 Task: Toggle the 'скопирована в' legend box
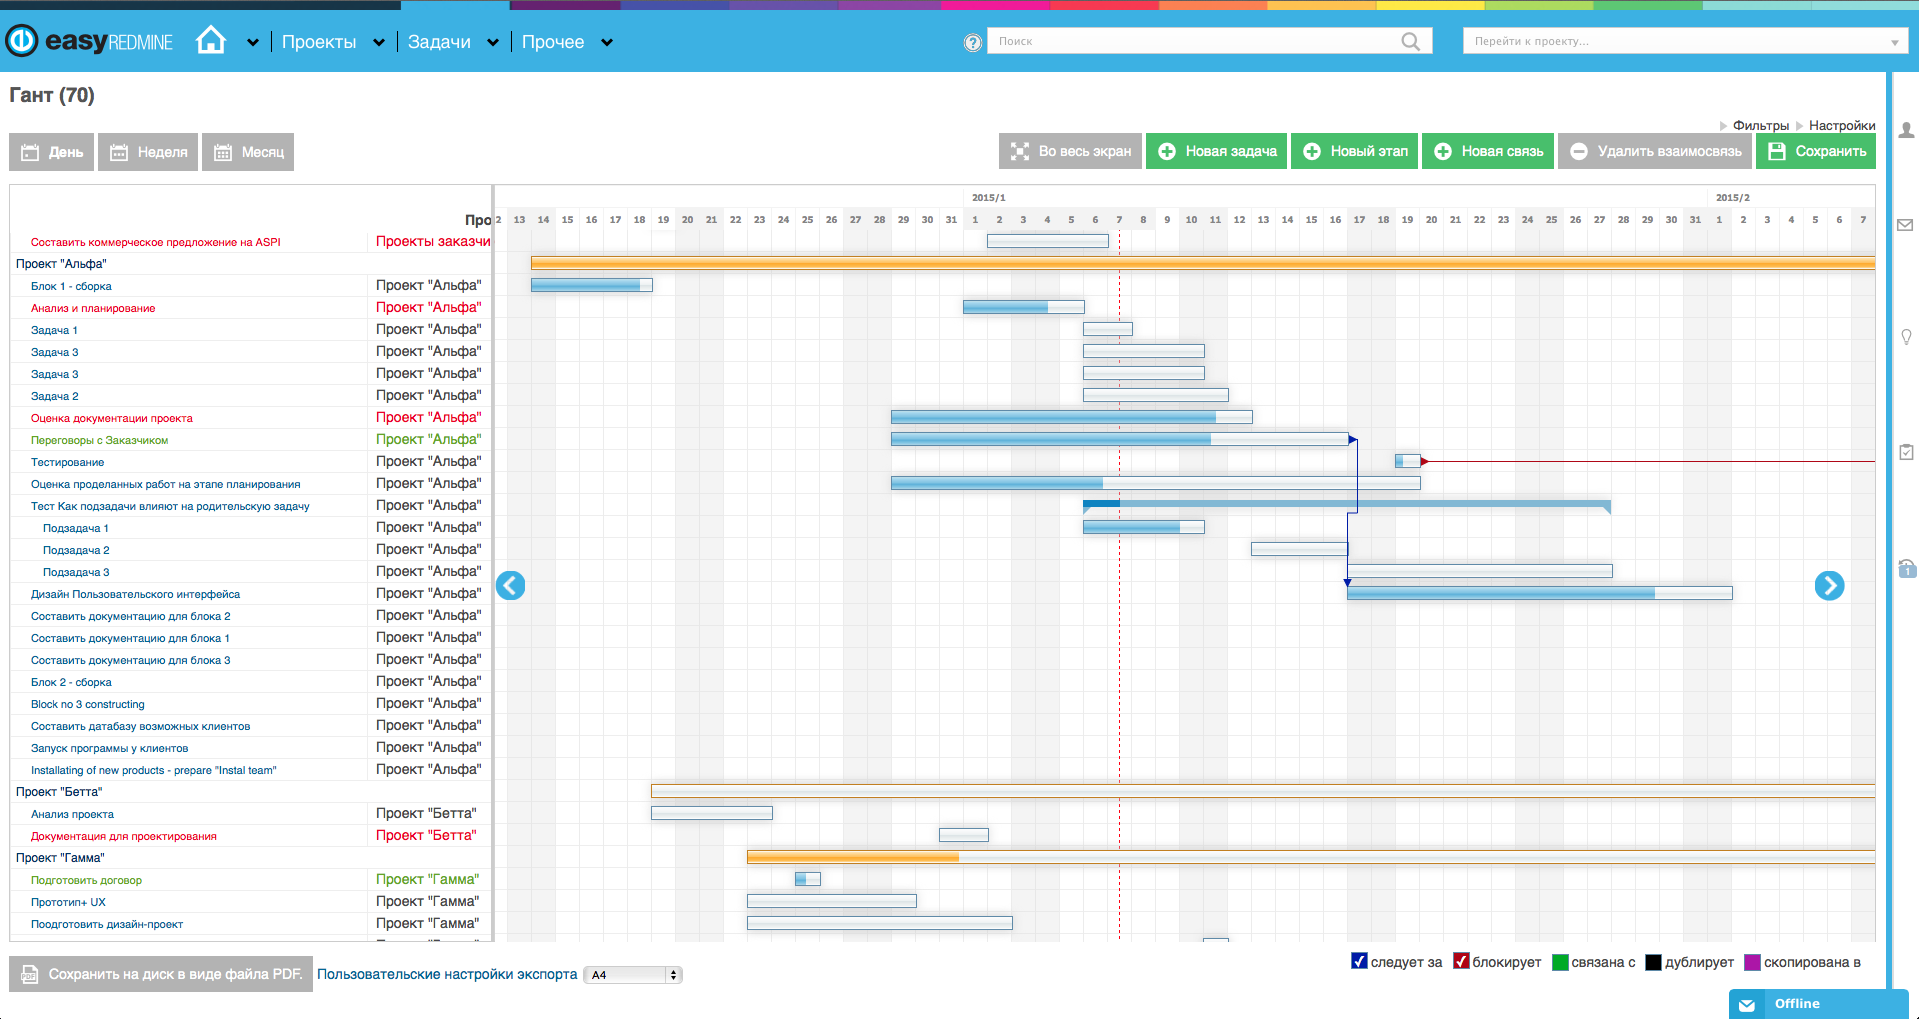pyautogui.click(x=1752, y=962)
